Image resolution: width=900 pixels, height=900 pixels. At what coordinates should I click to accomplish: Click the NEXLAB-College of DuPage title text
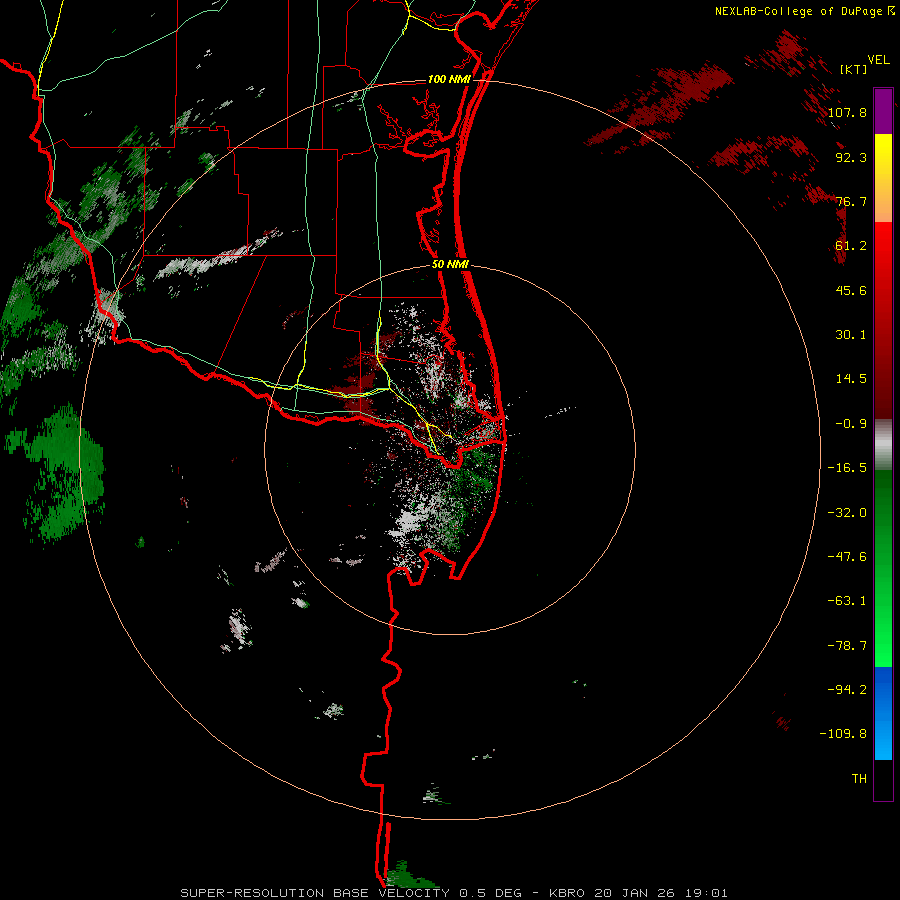798,11
